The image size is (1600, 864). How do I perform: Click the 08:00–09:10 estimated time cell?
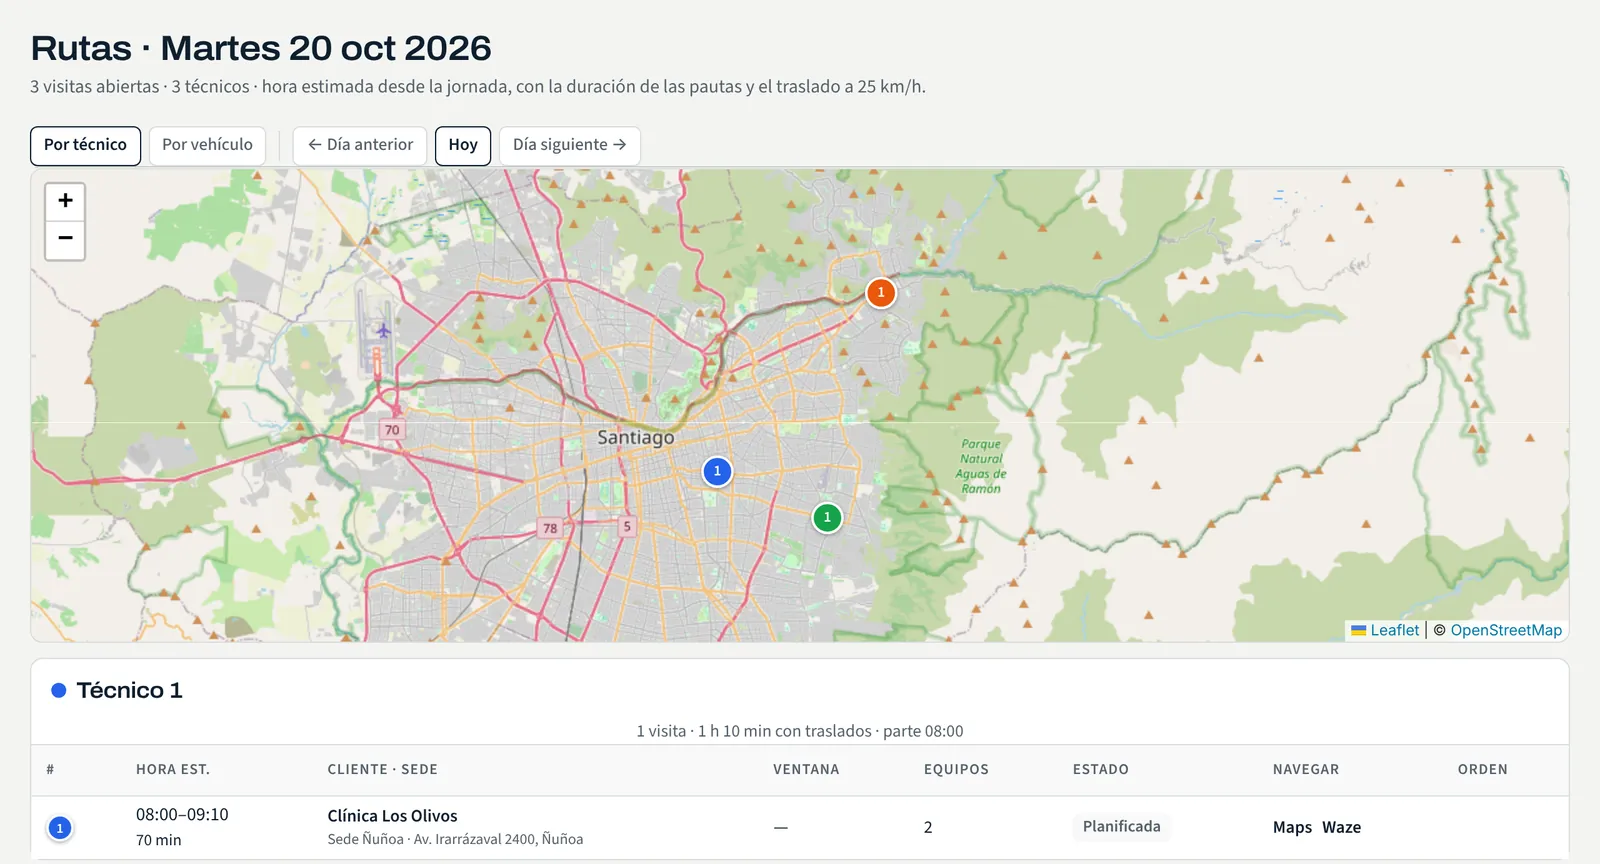coord(182,815)
